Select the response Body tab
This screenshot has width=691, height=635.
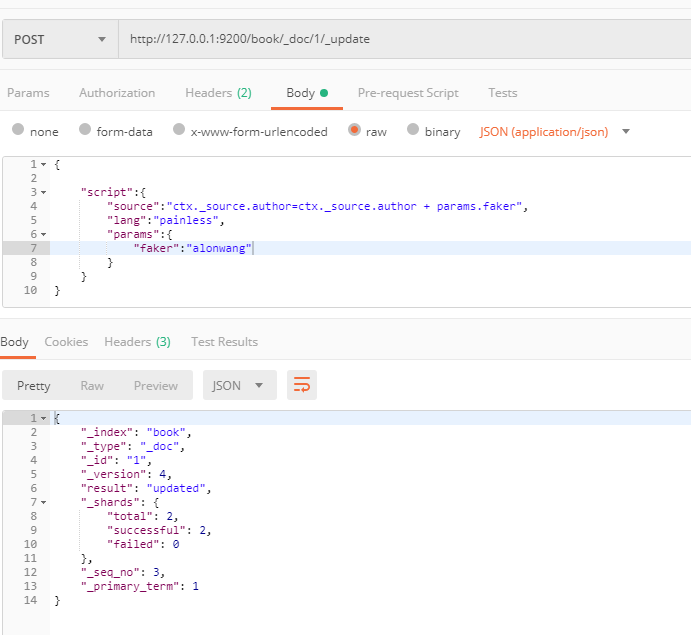15,342
